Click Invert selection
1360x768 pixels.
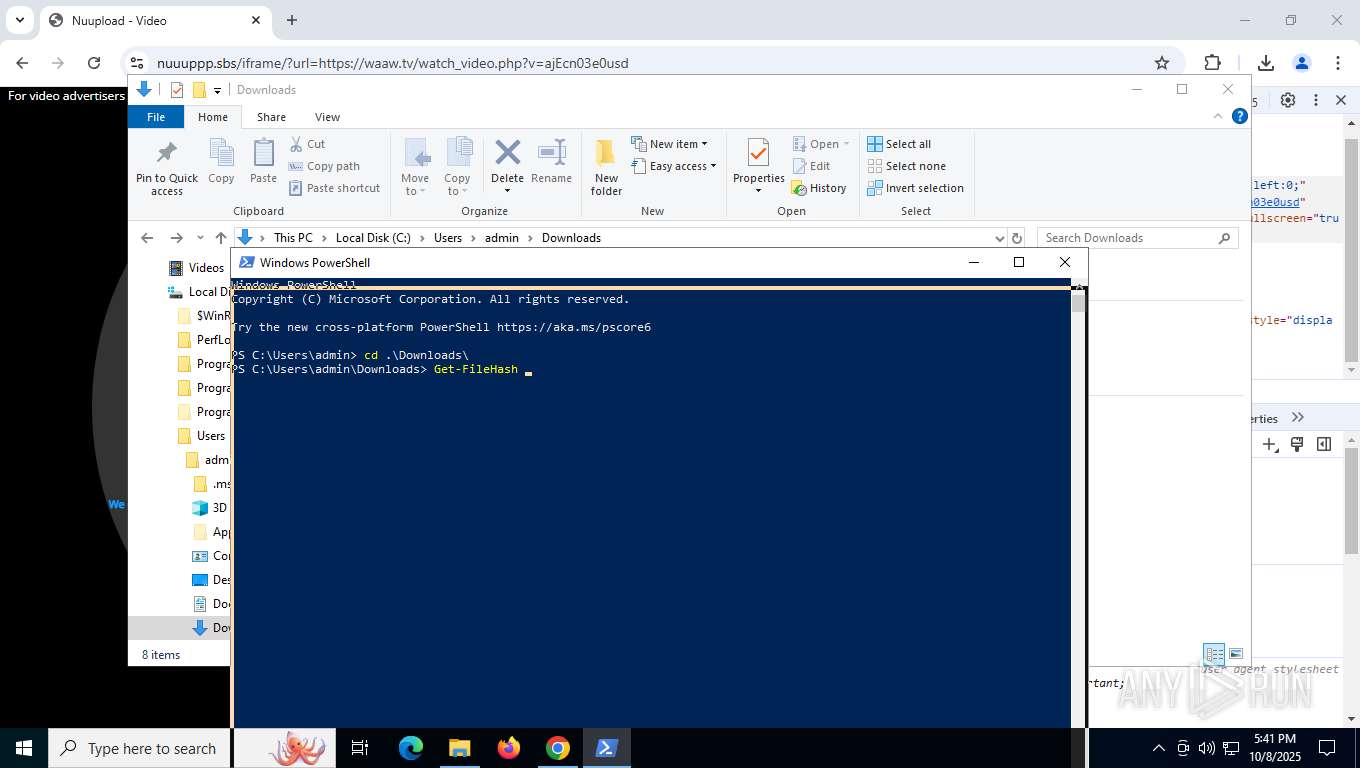click(x=915, y=188)
